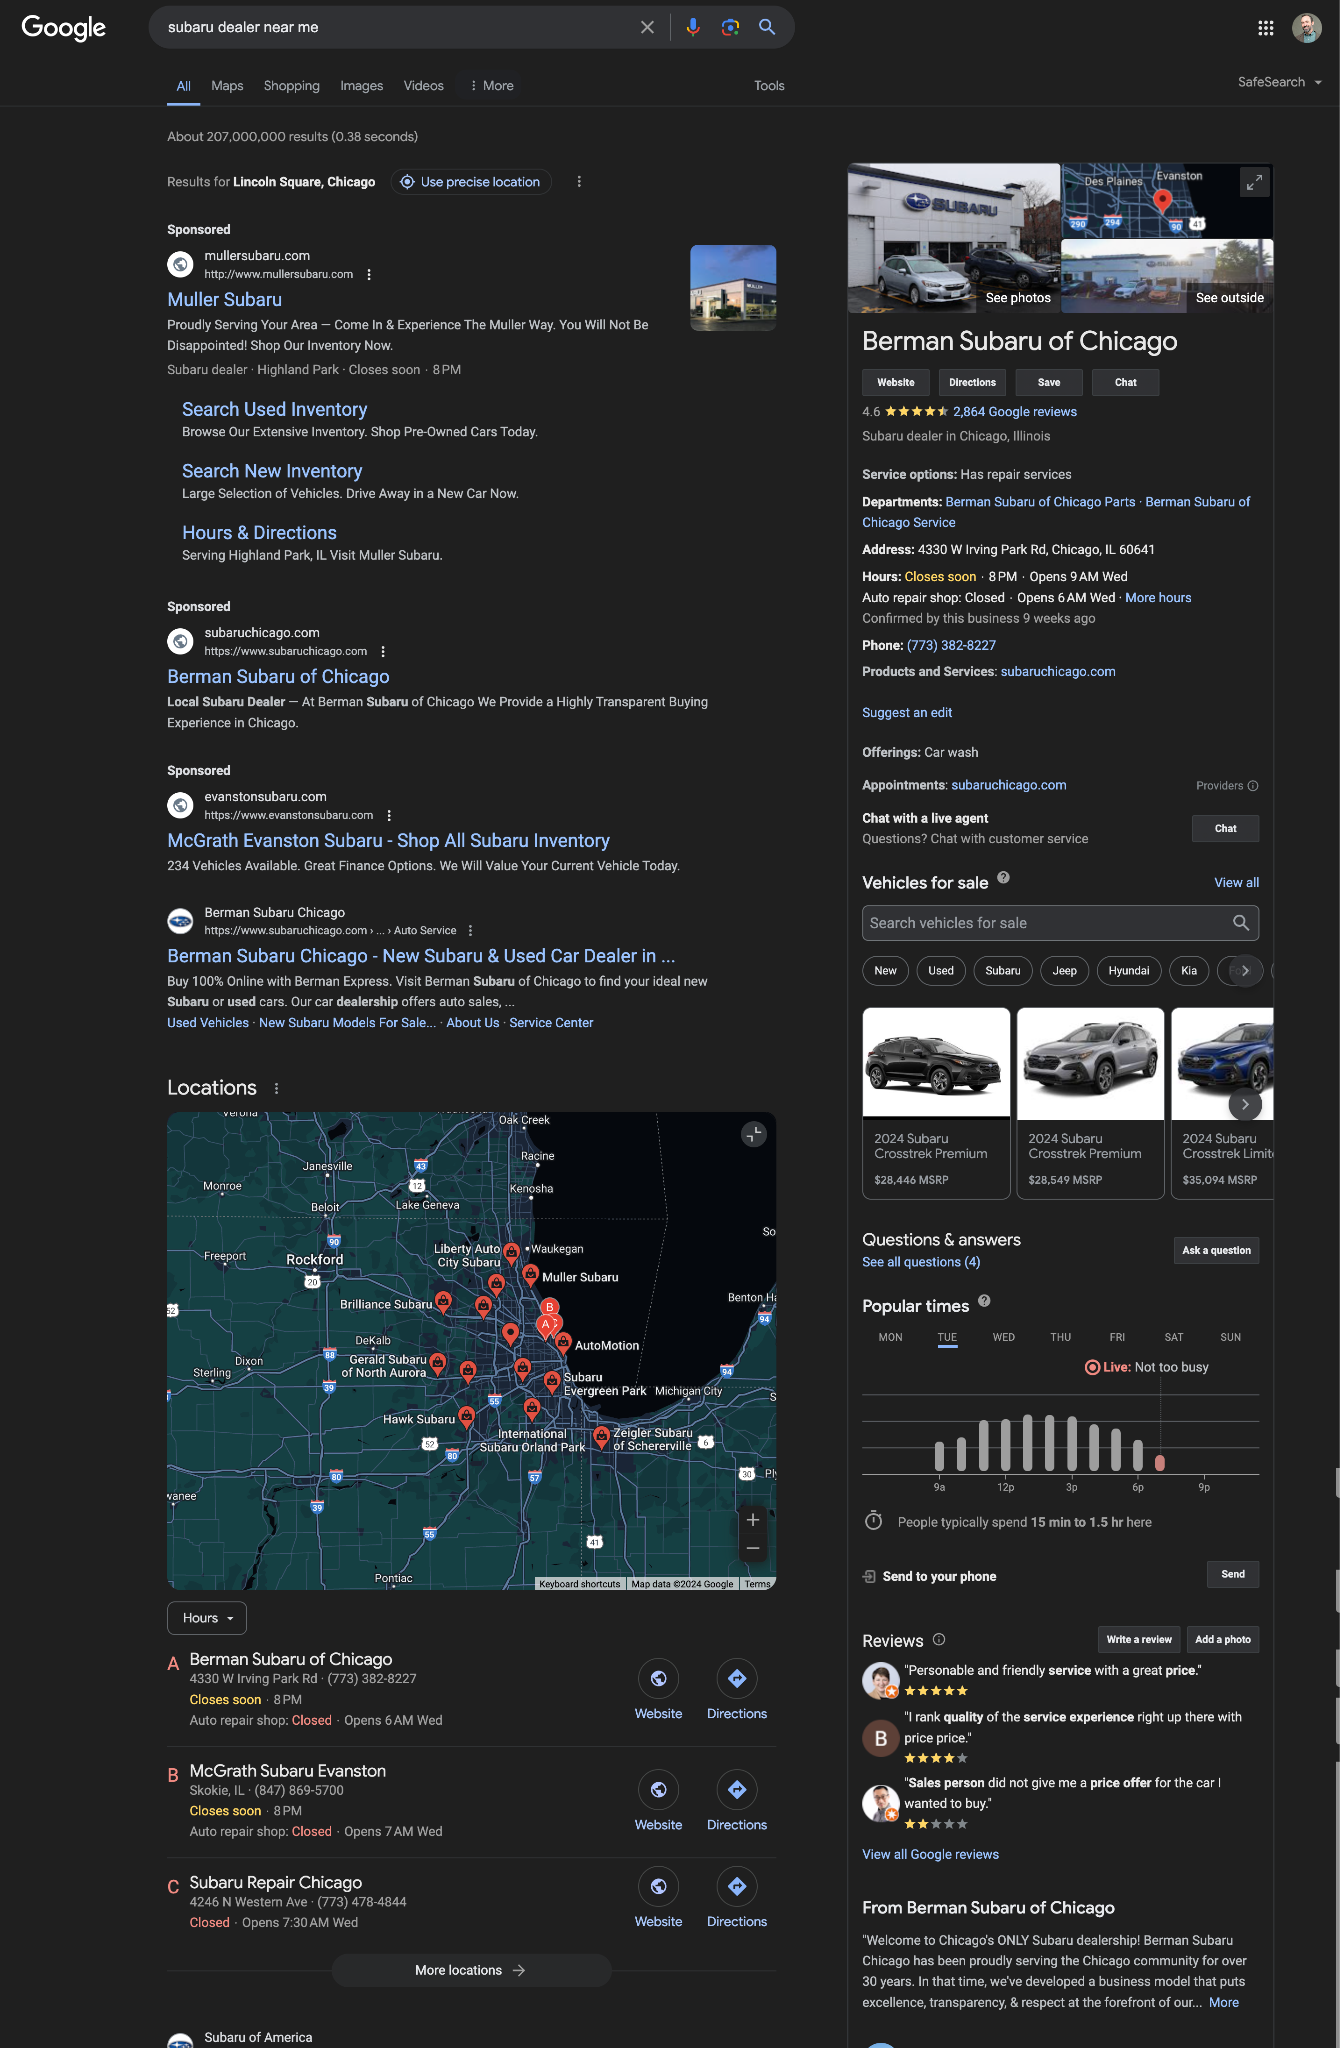Click Ask a question button

[x=1216, y=1251]
